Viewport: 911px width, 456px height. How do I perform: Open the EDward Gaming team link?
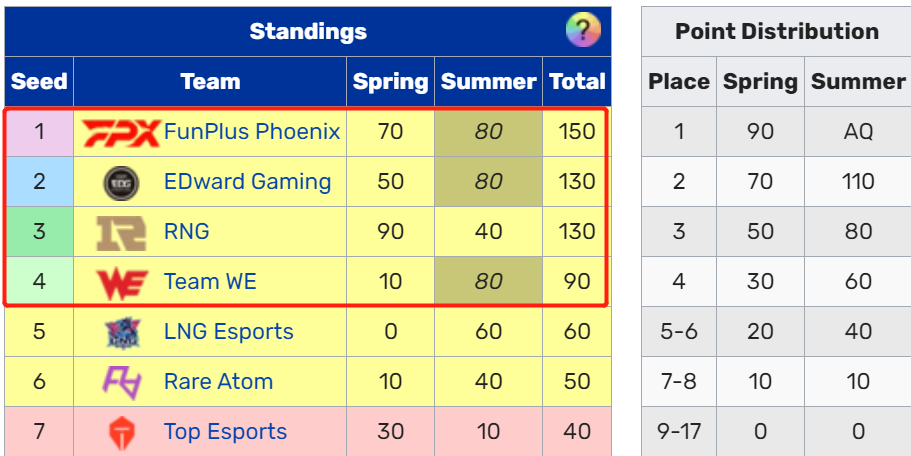tap(247, 182)
